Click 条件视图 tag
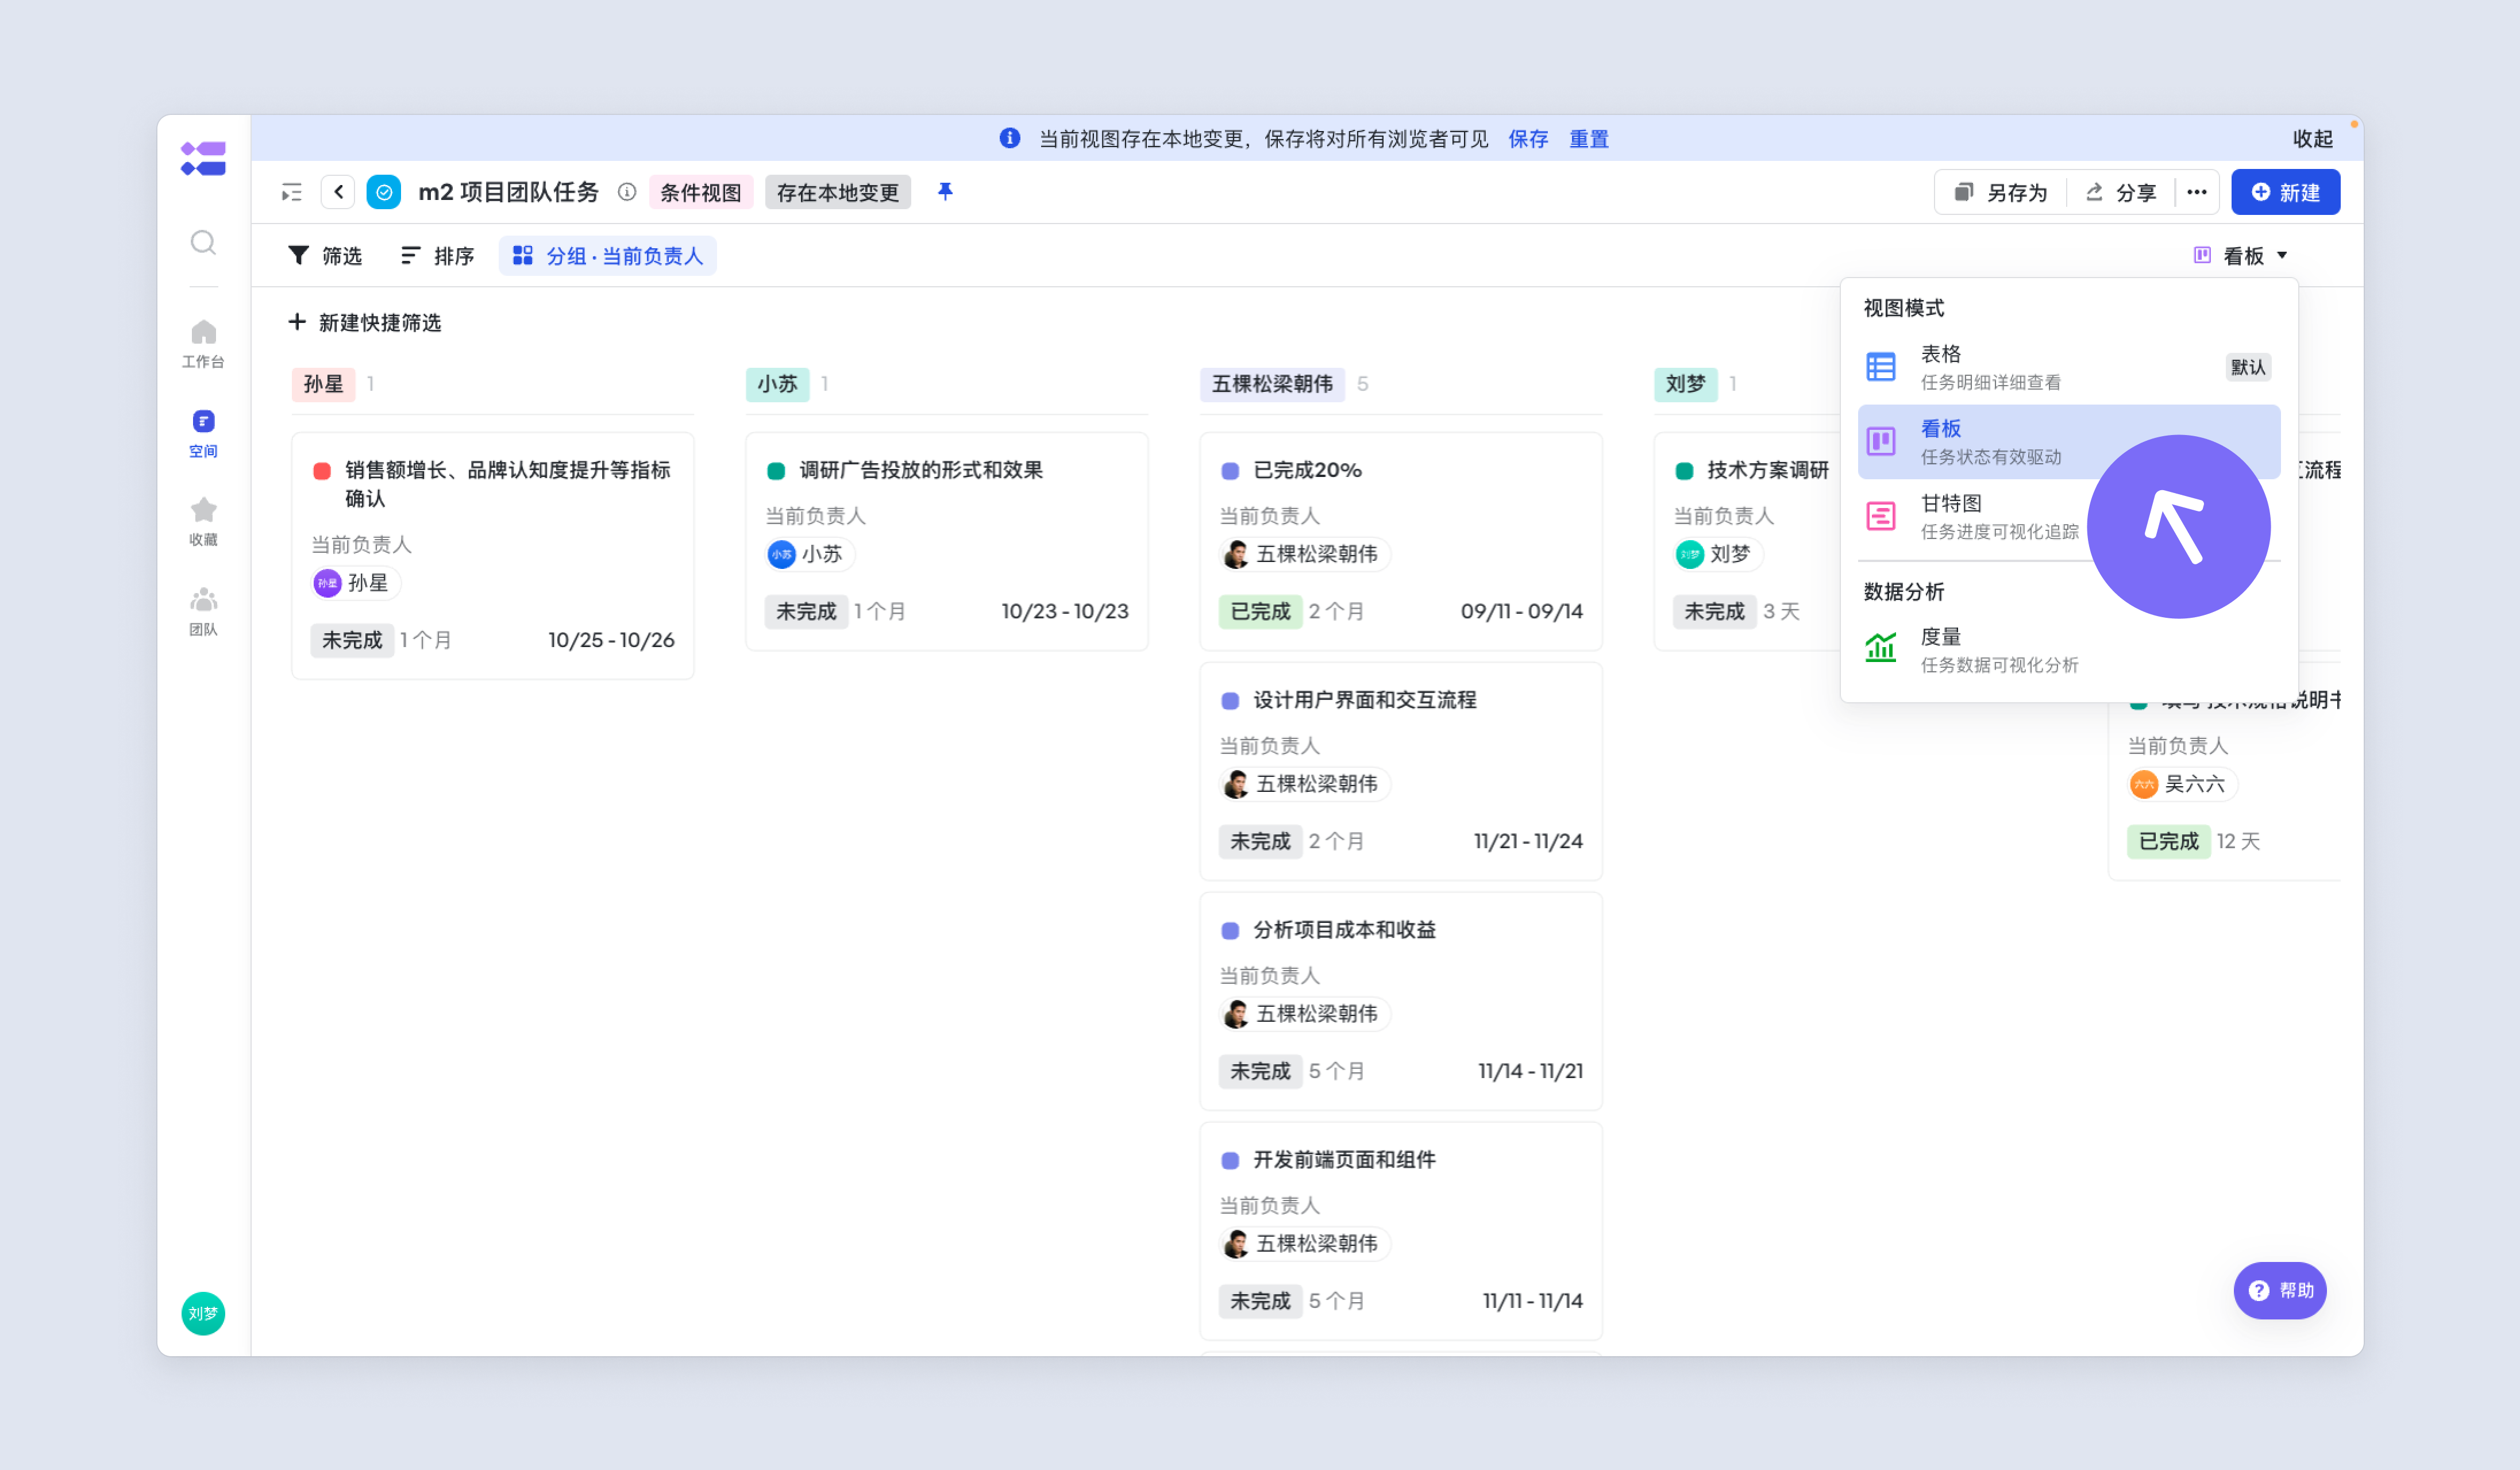The height and width of the screenshot is (1470, 2520). [x=701, y=192]
